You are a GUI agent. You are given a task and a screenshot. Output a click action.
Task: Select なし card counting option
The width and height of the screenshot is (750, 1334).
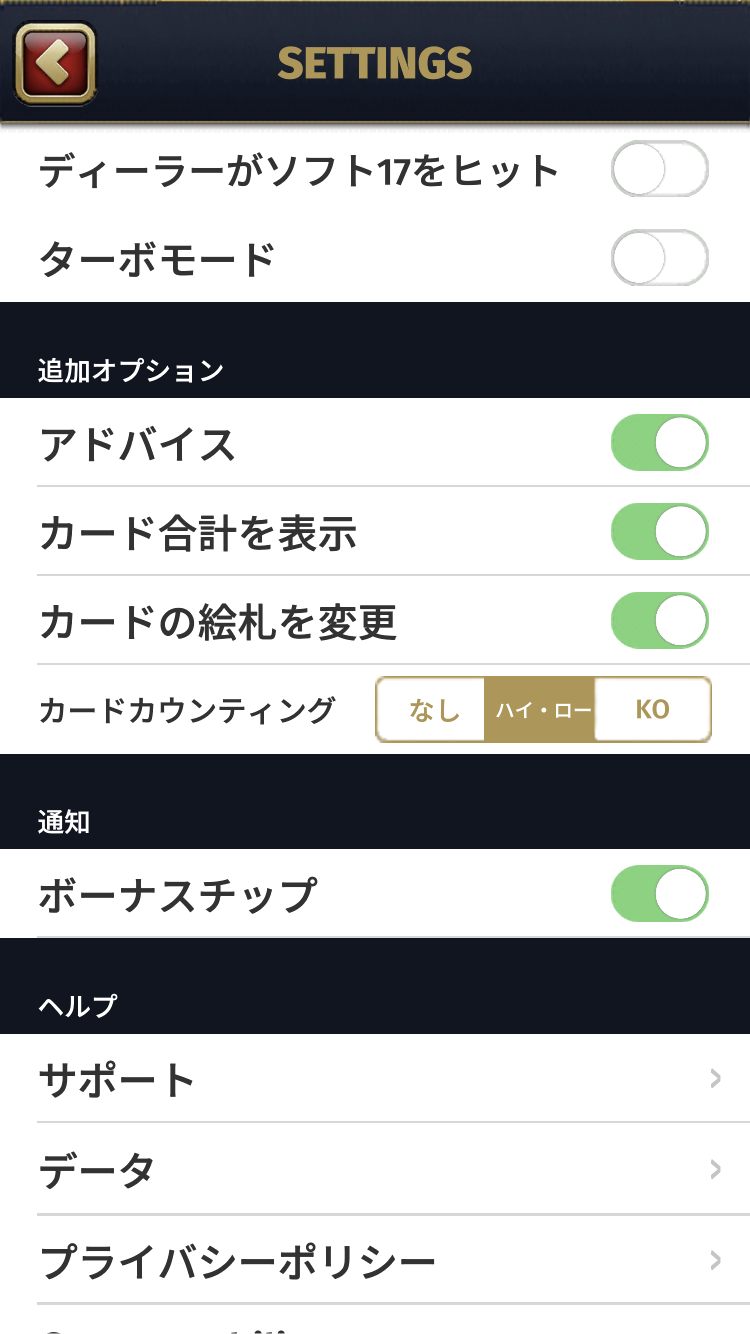tap(433, 710)
